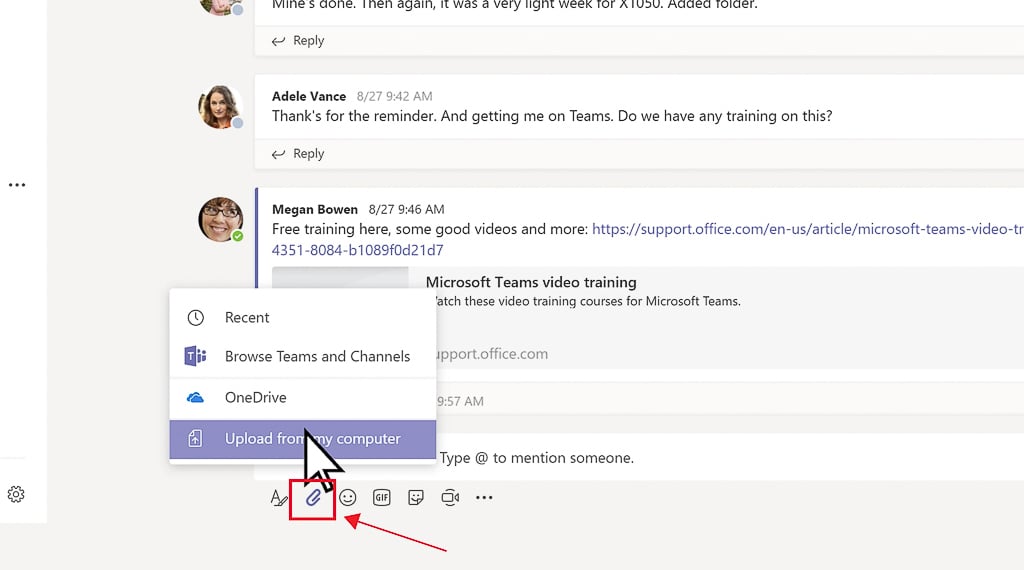Click Megan Bowen's name
The height and width of the screenshot is (570, 1024).
tap(315, 210)
